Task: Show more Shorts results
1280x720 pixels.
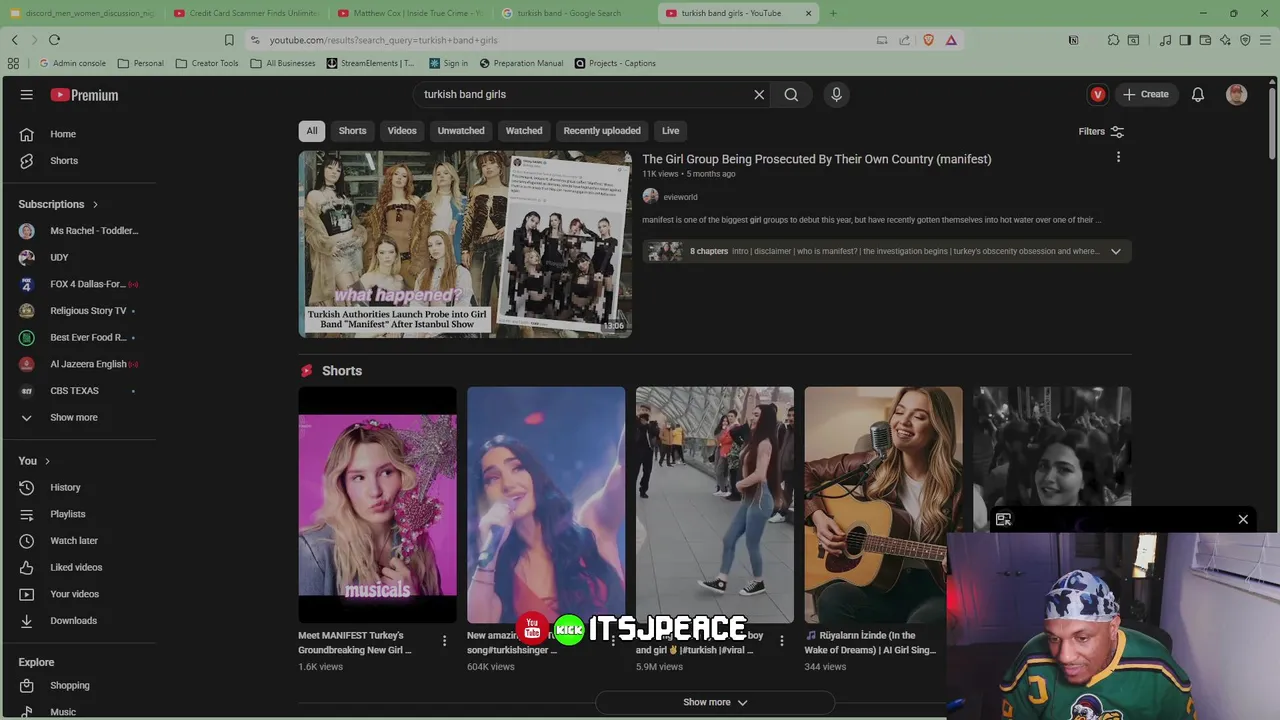Action: point(715,702)
